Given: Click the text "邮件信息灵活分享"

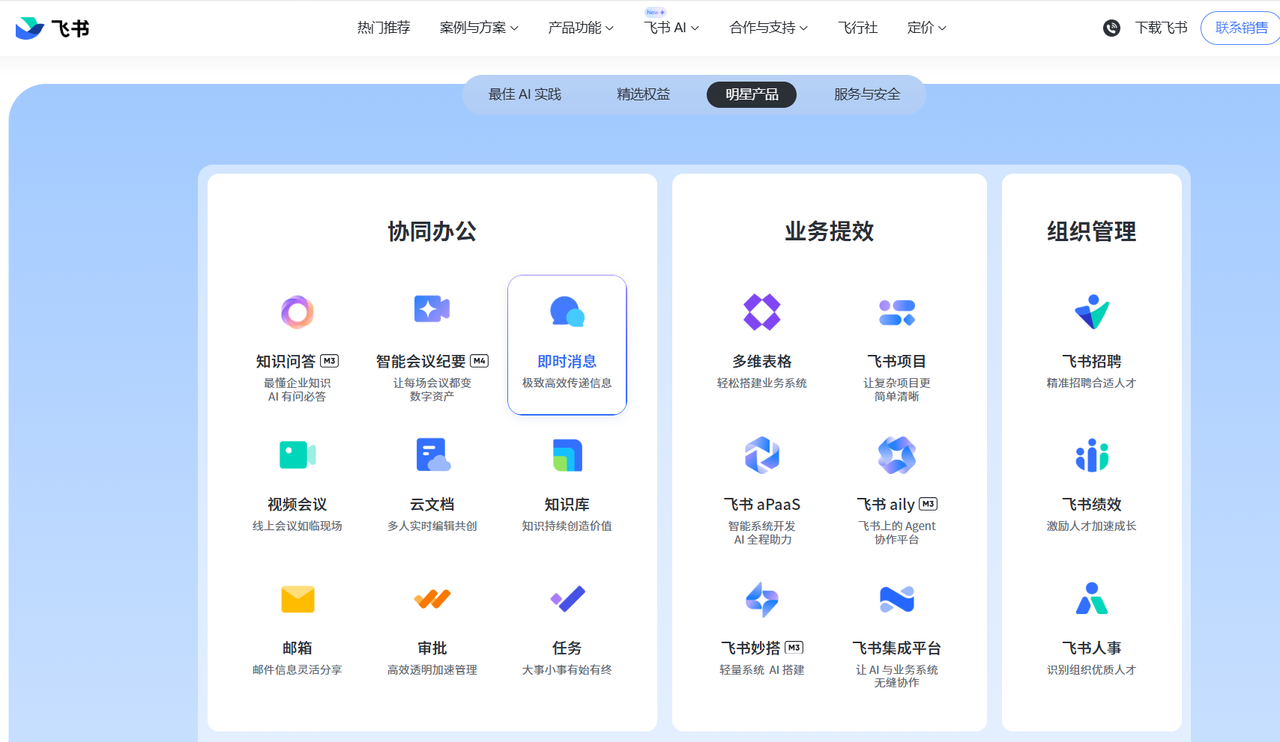Looking at the screenshot, I should pyautogui.click(x=297, y=670).
